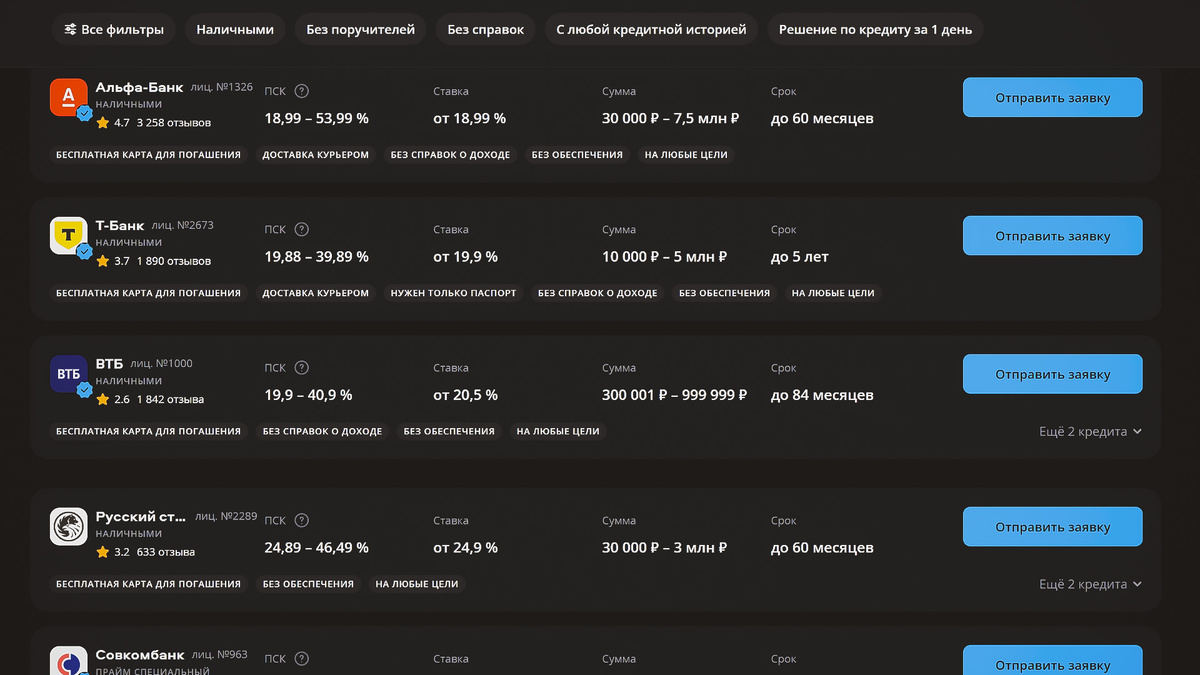The height and width of the screenshot is (675, 1200).
Task: Toggle the Без справок filter chip
Action: pyautogui.click(x=486, y=30)
